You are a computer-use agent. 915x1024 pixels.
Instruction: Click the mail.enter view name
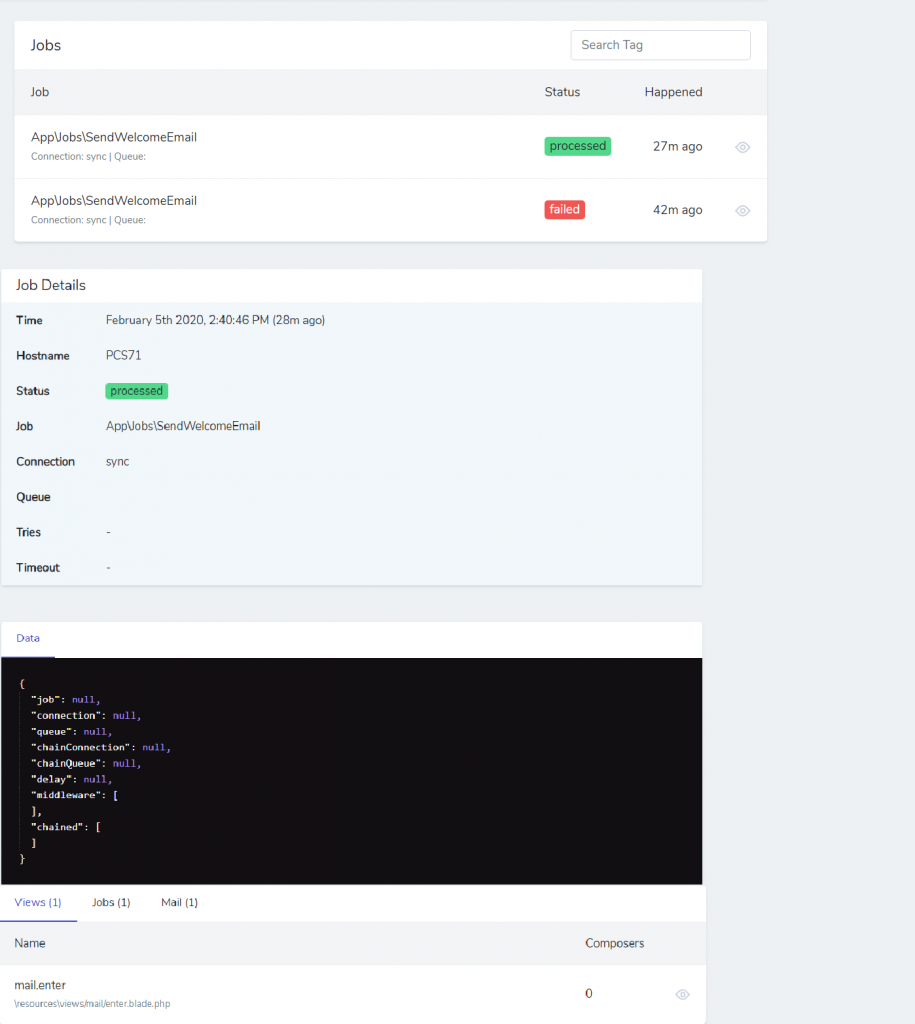tap(40, 985)
